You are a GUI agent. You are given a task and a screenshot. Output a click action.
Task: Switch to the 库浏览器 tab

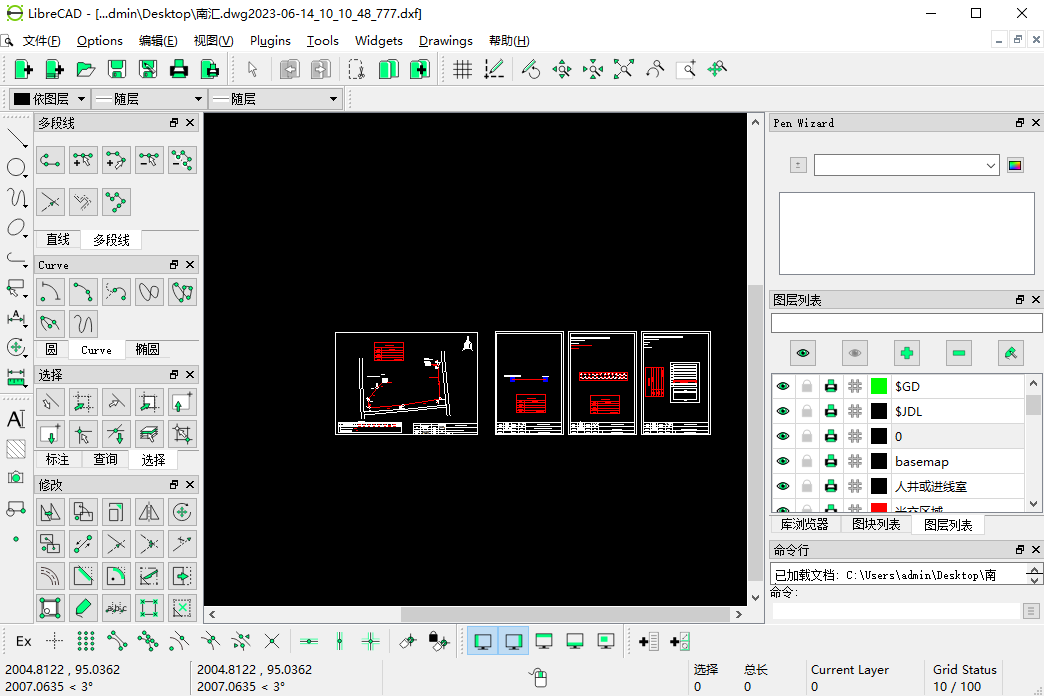[x=804, y=524]
